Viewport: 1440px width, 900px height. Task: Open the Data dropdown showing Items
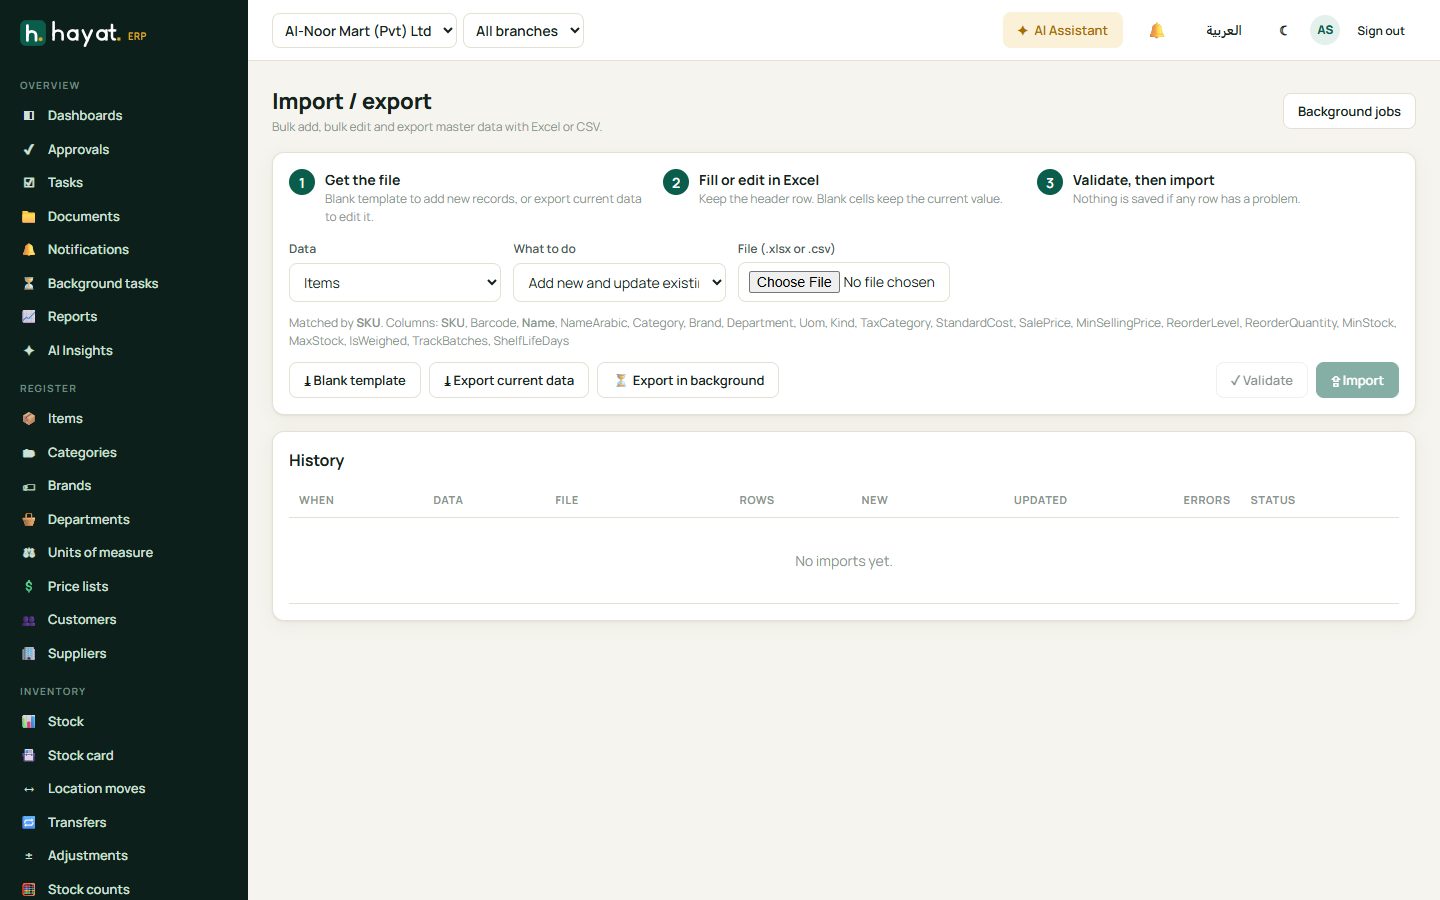coord(395,283)
